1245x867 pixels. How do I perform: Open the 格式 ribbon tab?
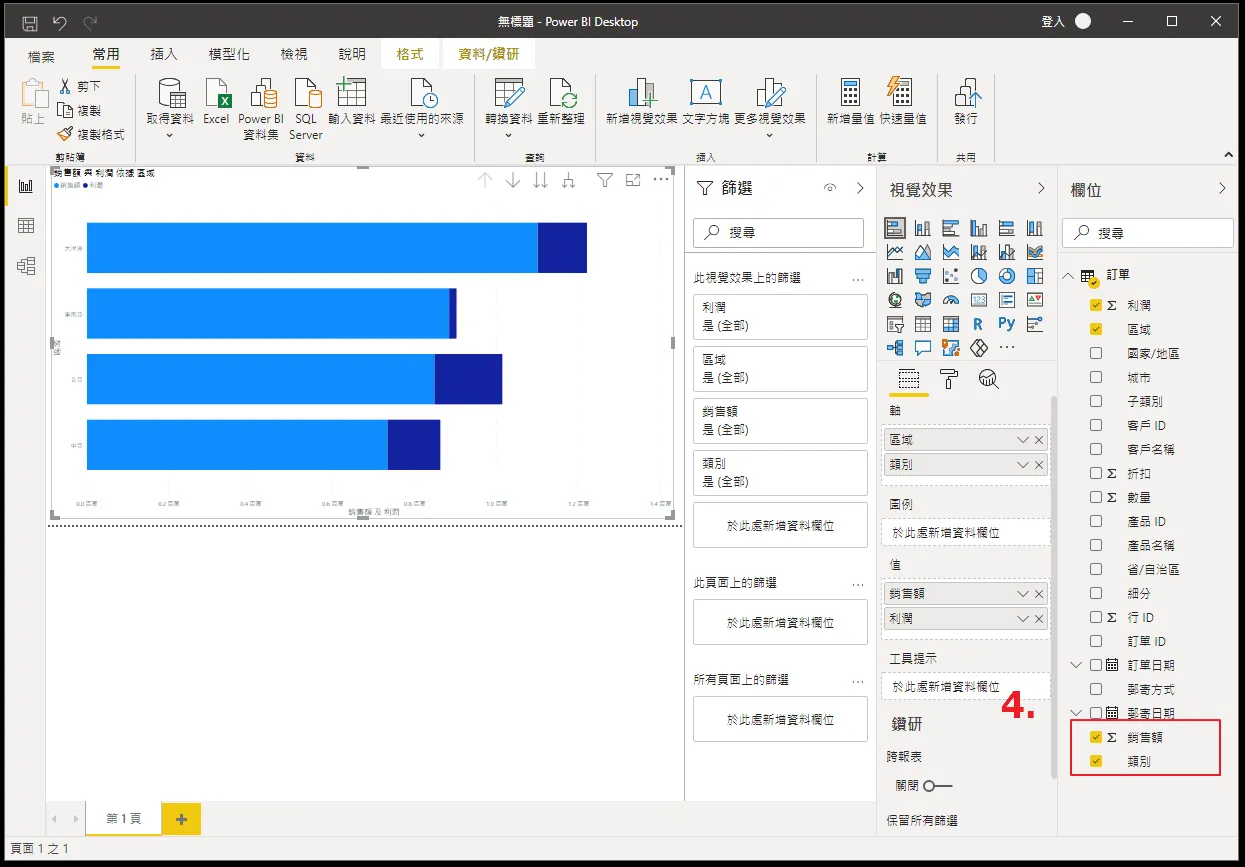409,54
